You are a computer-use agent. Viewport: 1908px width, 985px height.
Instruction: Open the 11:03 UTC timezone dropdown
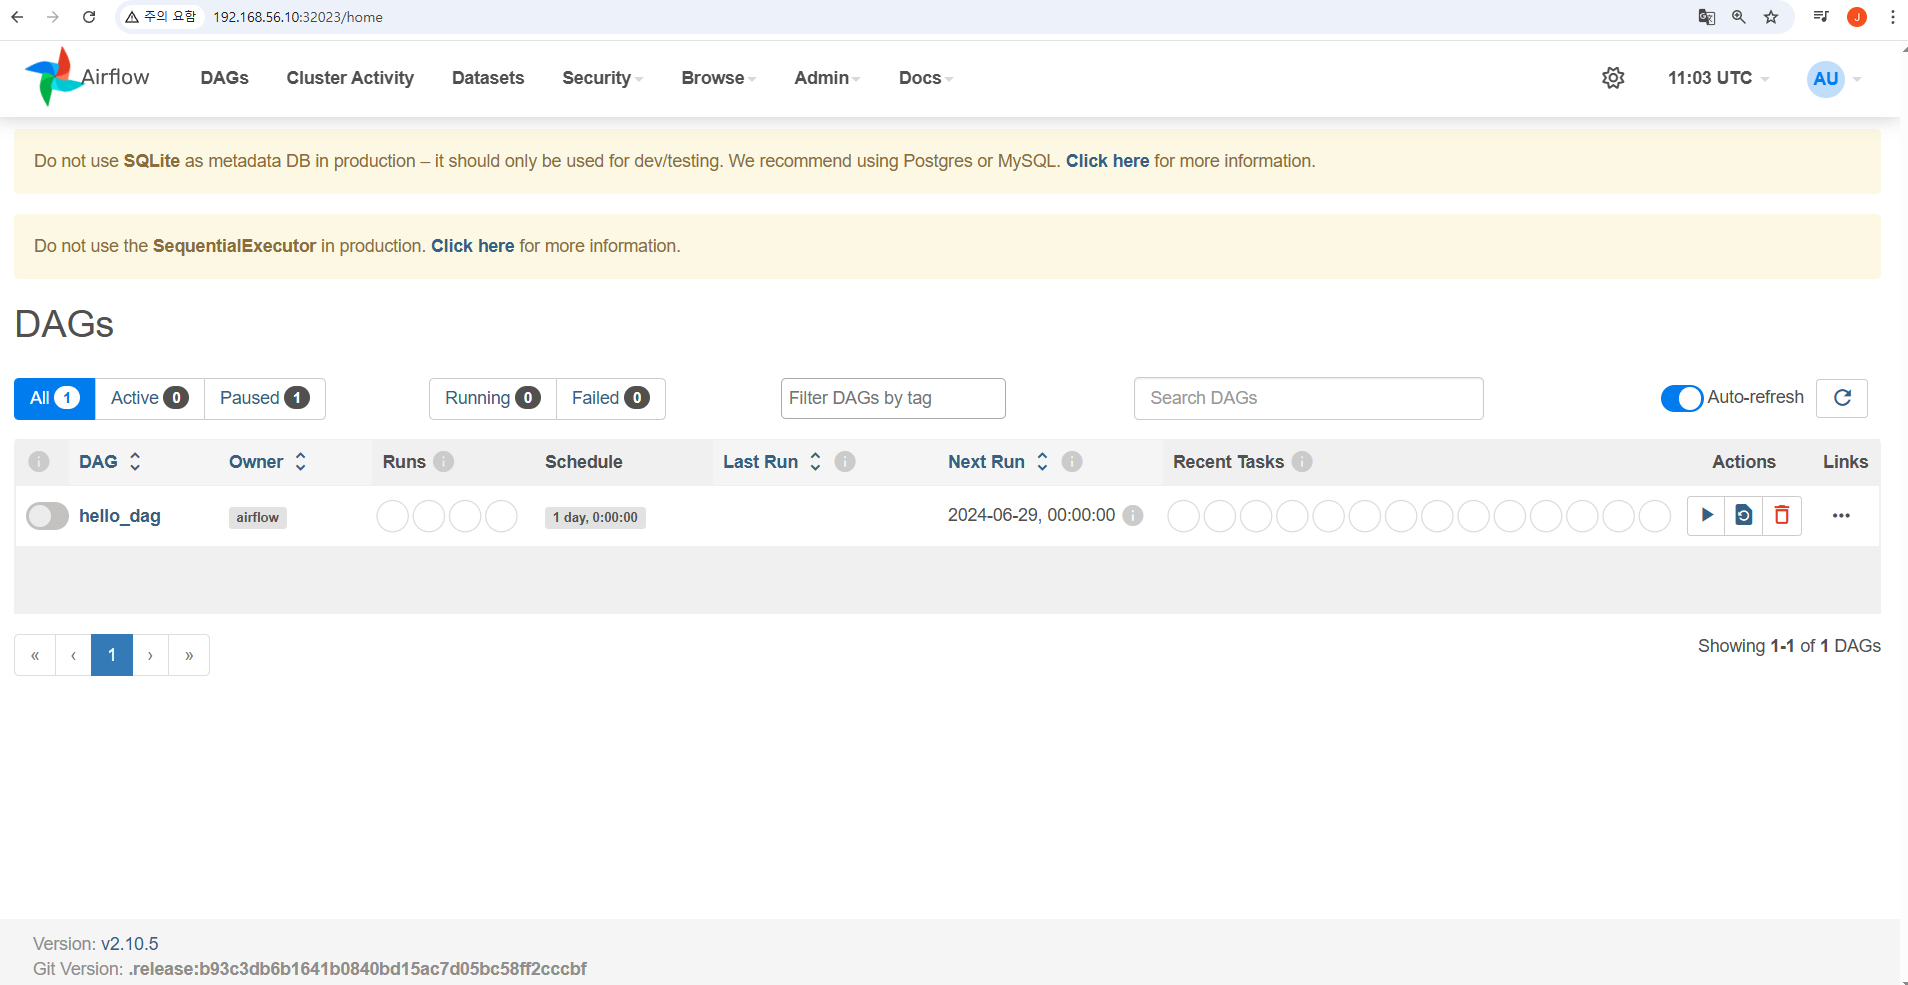tap(1718, 78)
